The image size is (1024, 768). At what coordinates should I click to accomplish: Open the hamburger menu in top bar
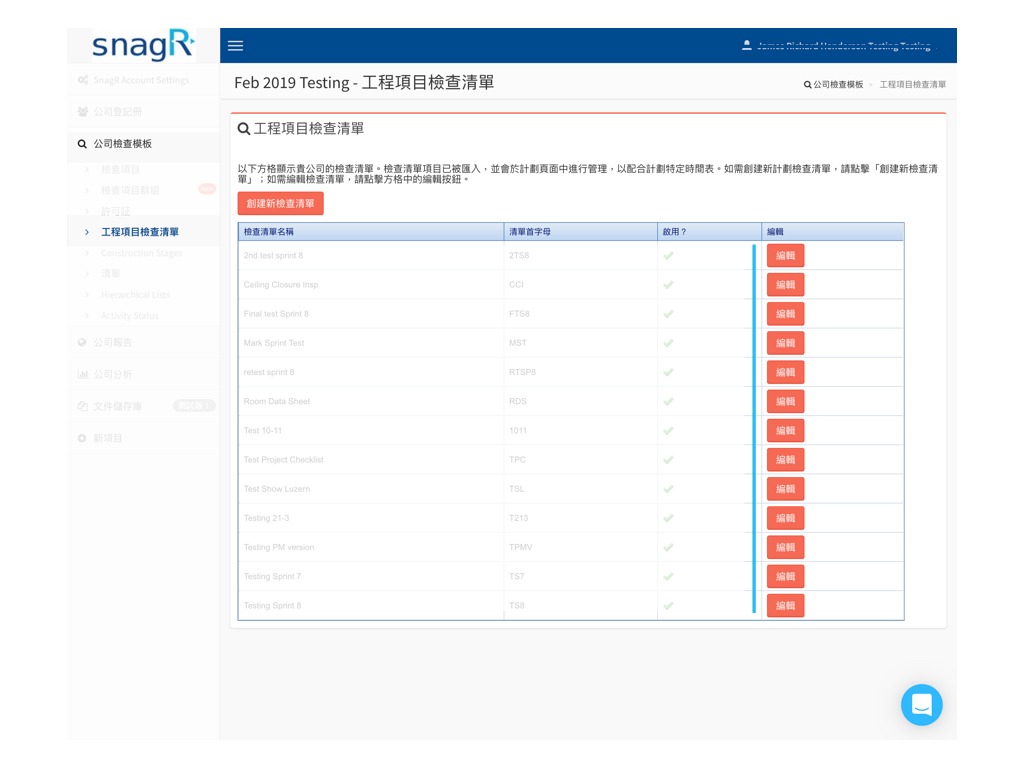tap(235, 46)
